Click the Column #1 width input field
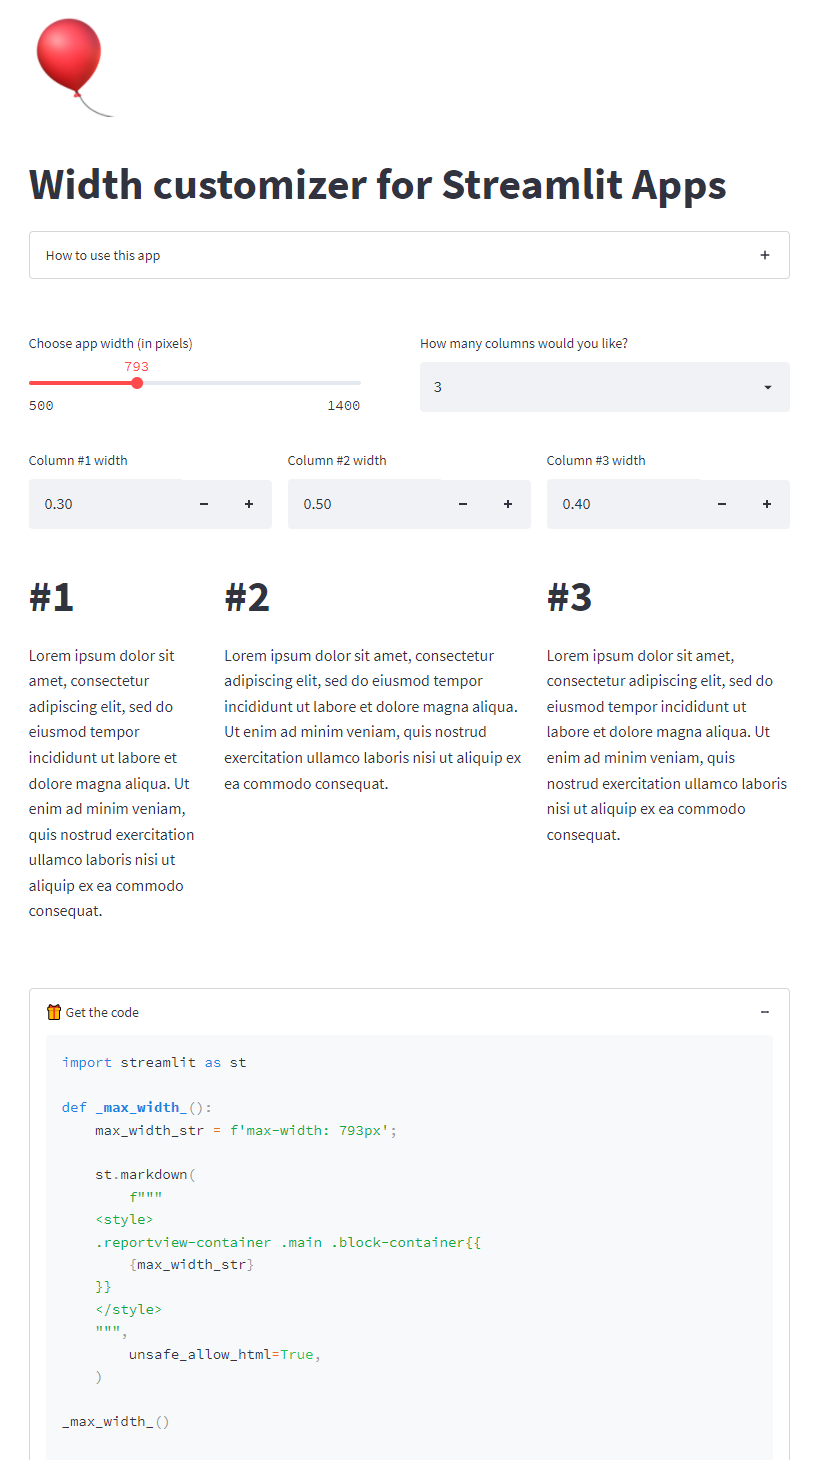 (x=105, y=504)
